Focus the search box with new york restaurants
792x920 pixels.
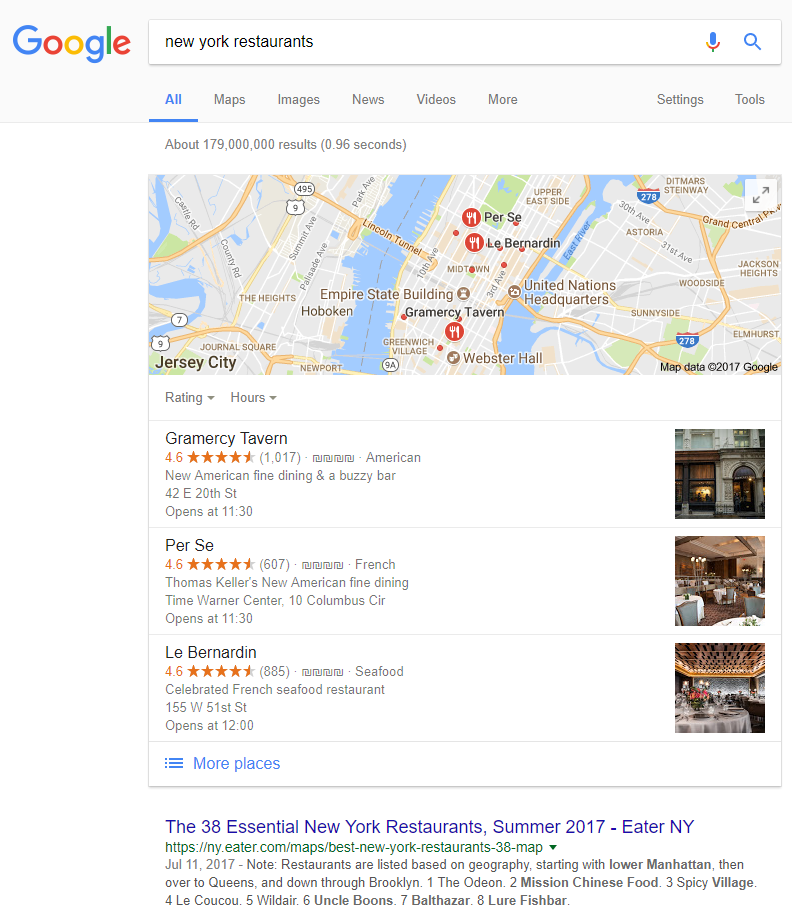(x=422, y=42)
